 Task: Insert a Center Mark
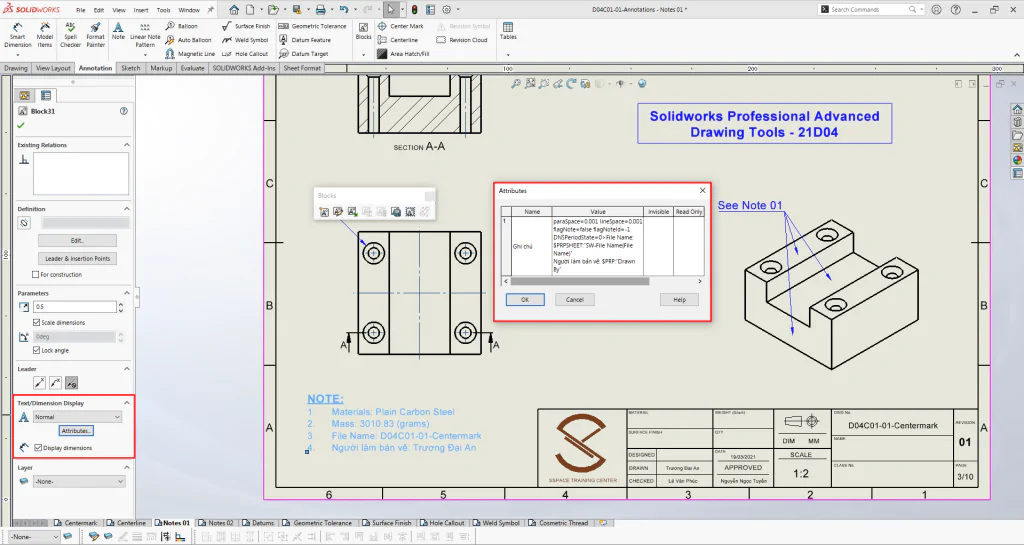pyautogui.click(x=400, y=26)
